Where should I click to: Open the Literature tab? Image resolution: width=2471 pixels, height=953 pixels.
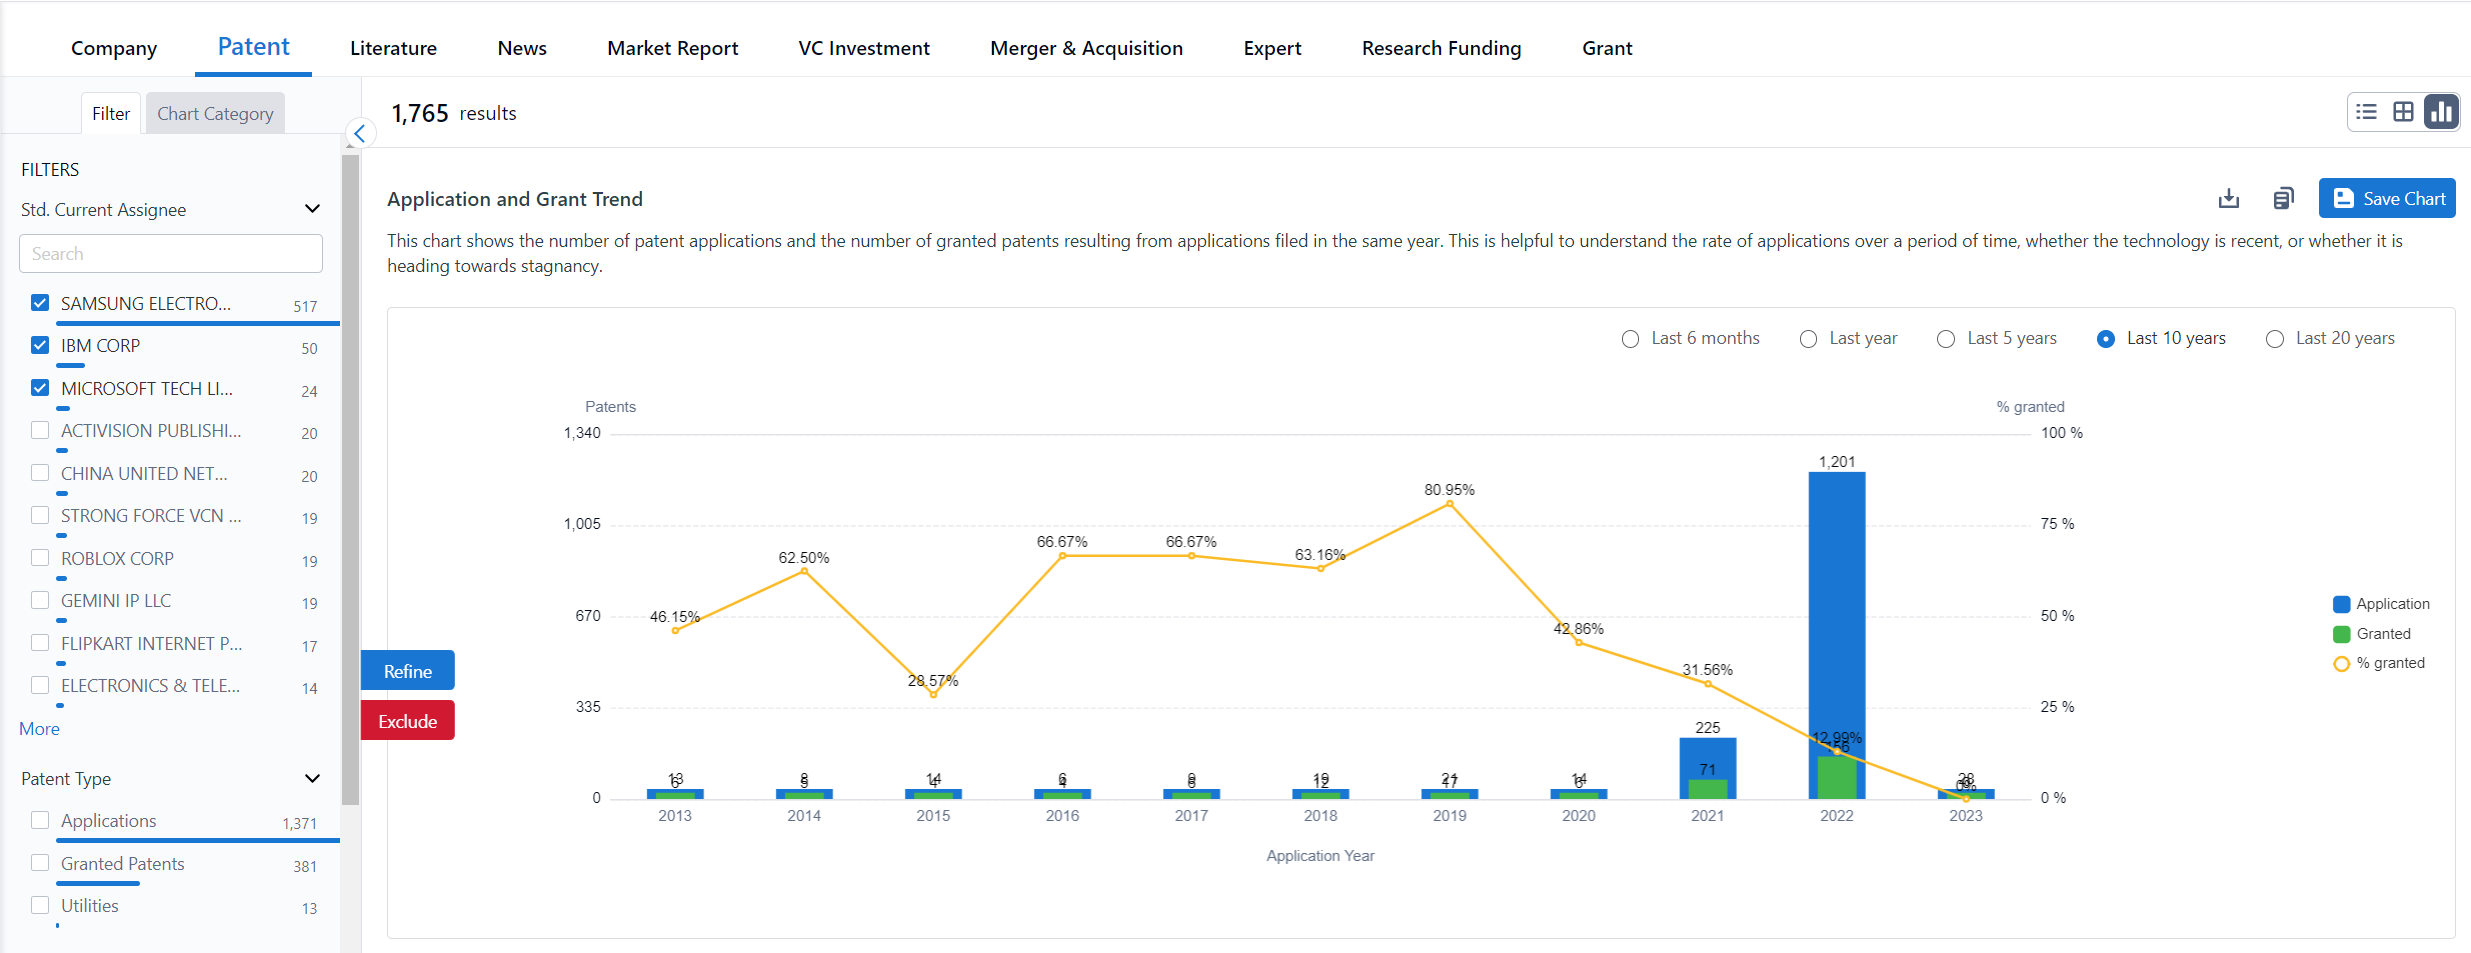point(393,48)
